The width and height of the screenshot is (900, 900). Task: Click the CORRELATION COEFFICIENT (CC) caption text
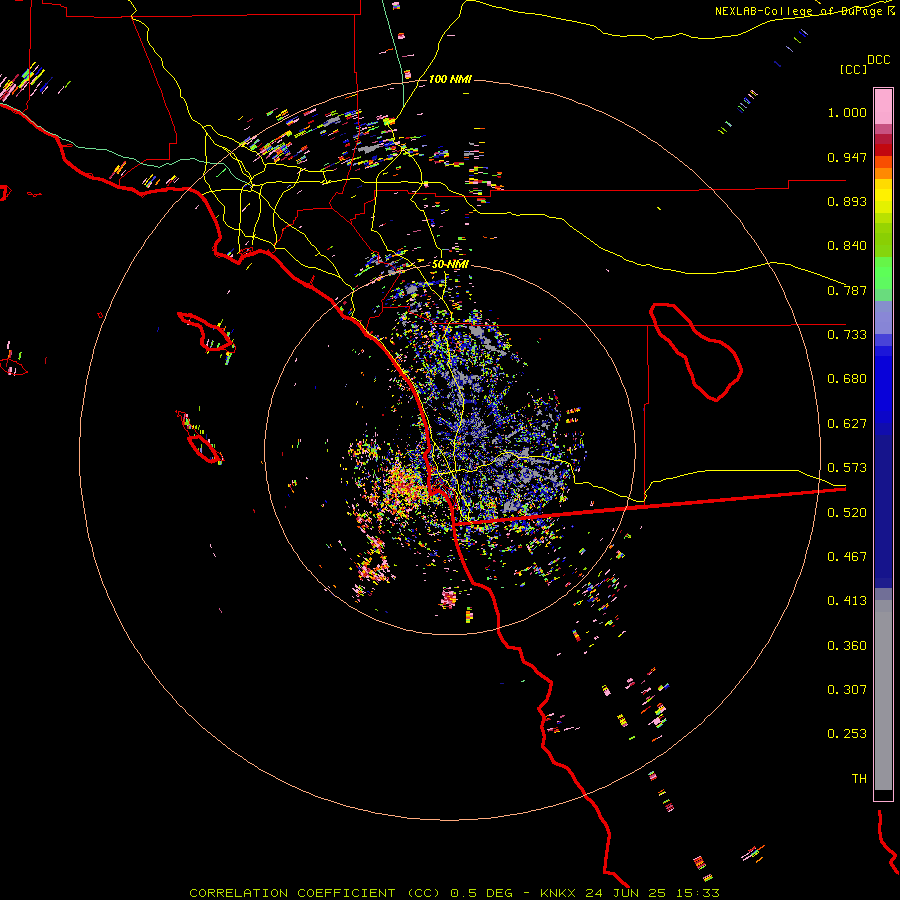pyautogui.click(x=315, y=893)
